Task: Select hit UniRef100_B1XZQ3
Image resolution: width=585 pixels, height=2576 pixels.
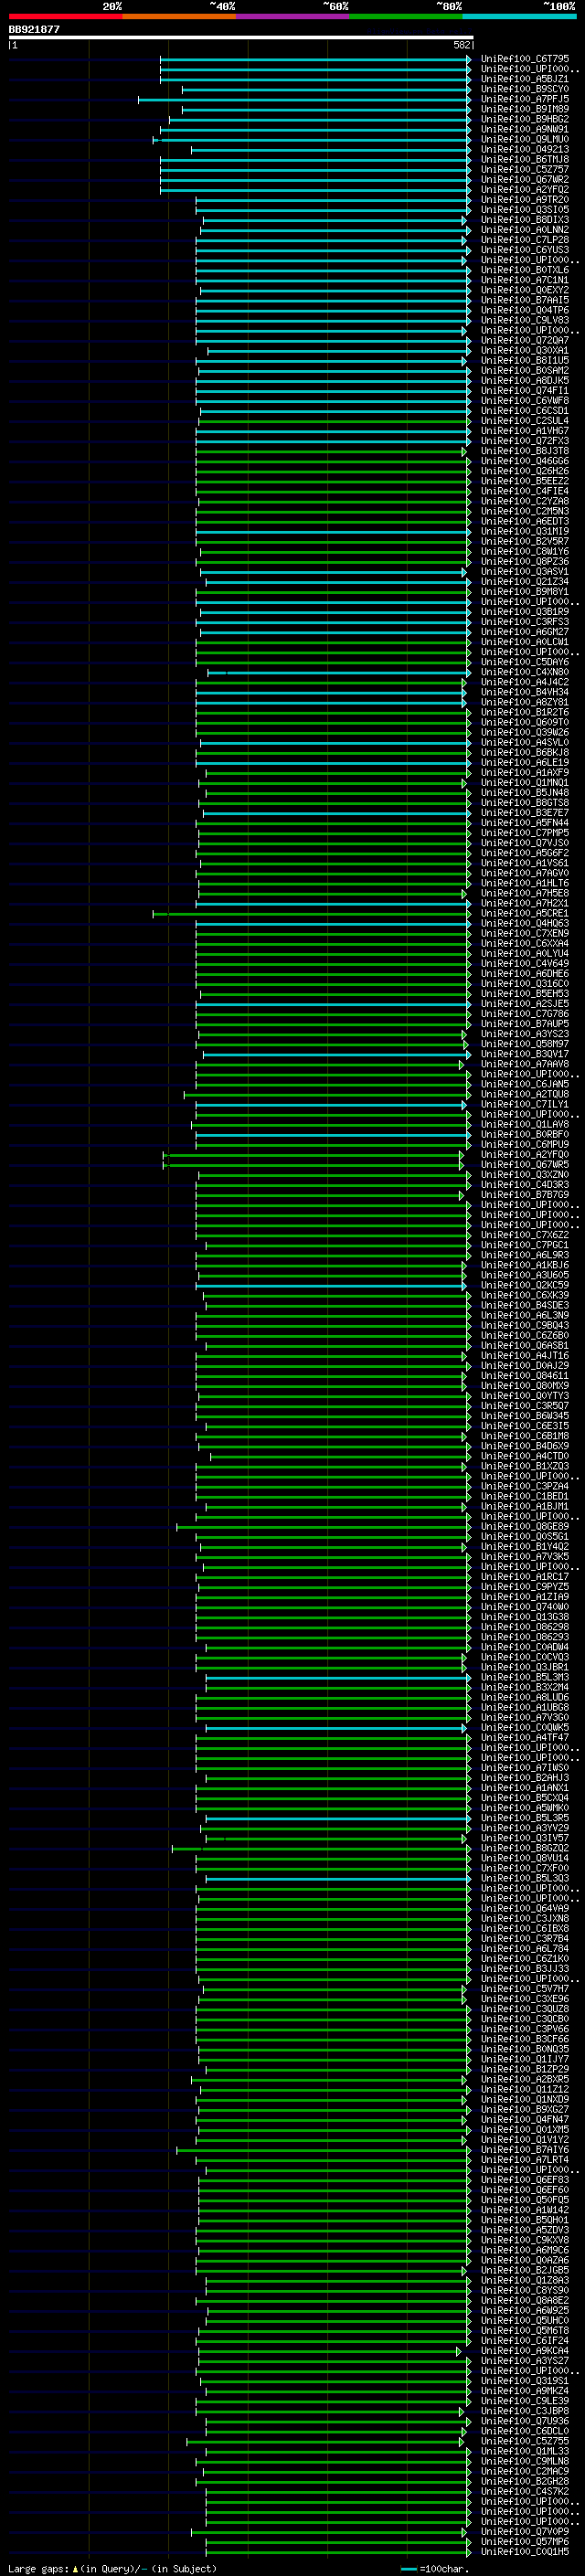Action: (x=524, y=1466)
